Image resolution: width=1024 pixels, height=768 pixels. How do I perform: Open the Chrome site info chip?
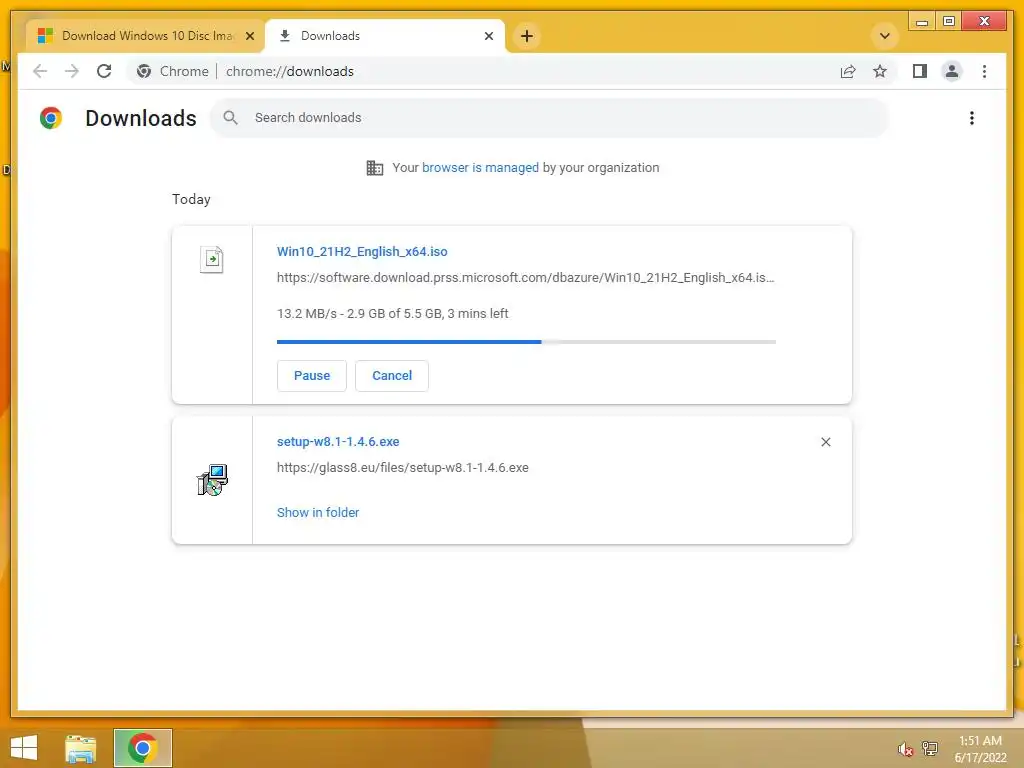pyautogui.click(x=172, y=71)
